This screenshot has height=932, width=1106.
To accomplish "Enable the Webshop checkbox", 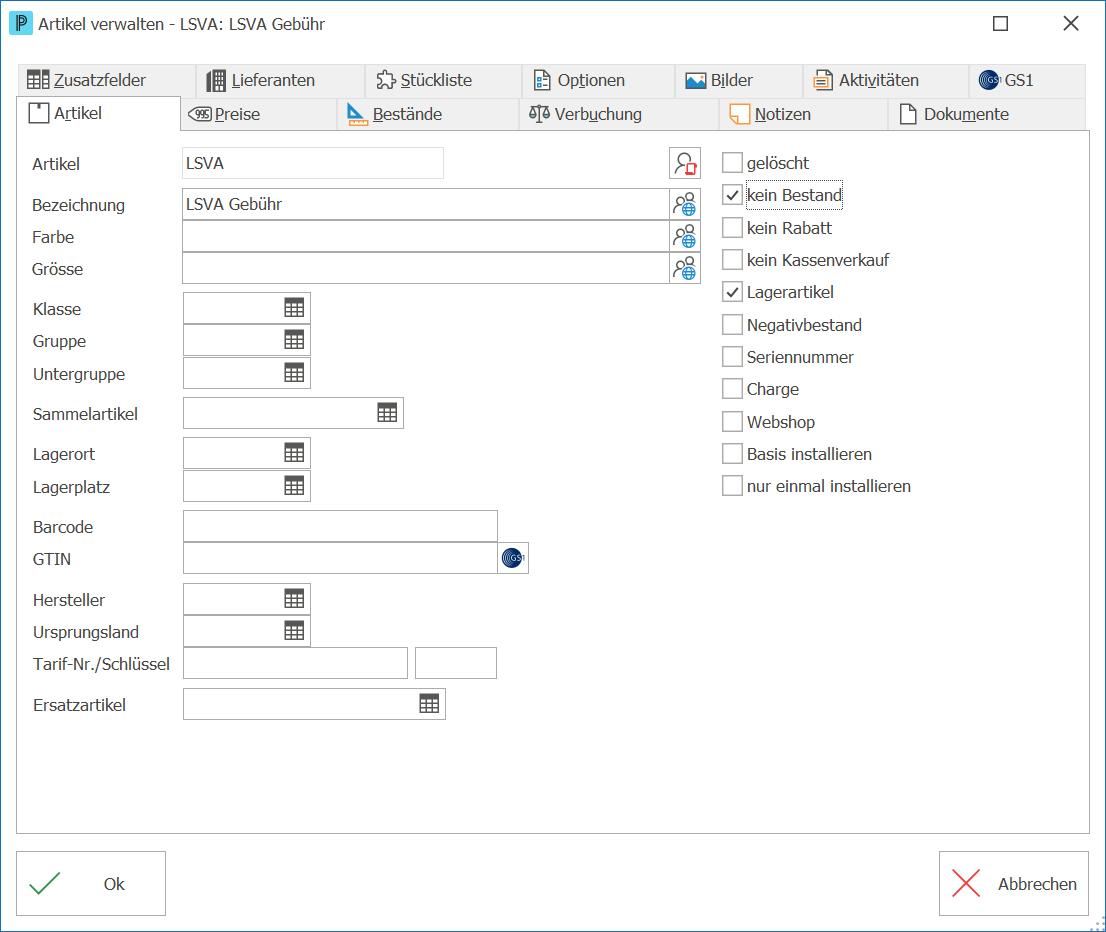I will [732, 421].
